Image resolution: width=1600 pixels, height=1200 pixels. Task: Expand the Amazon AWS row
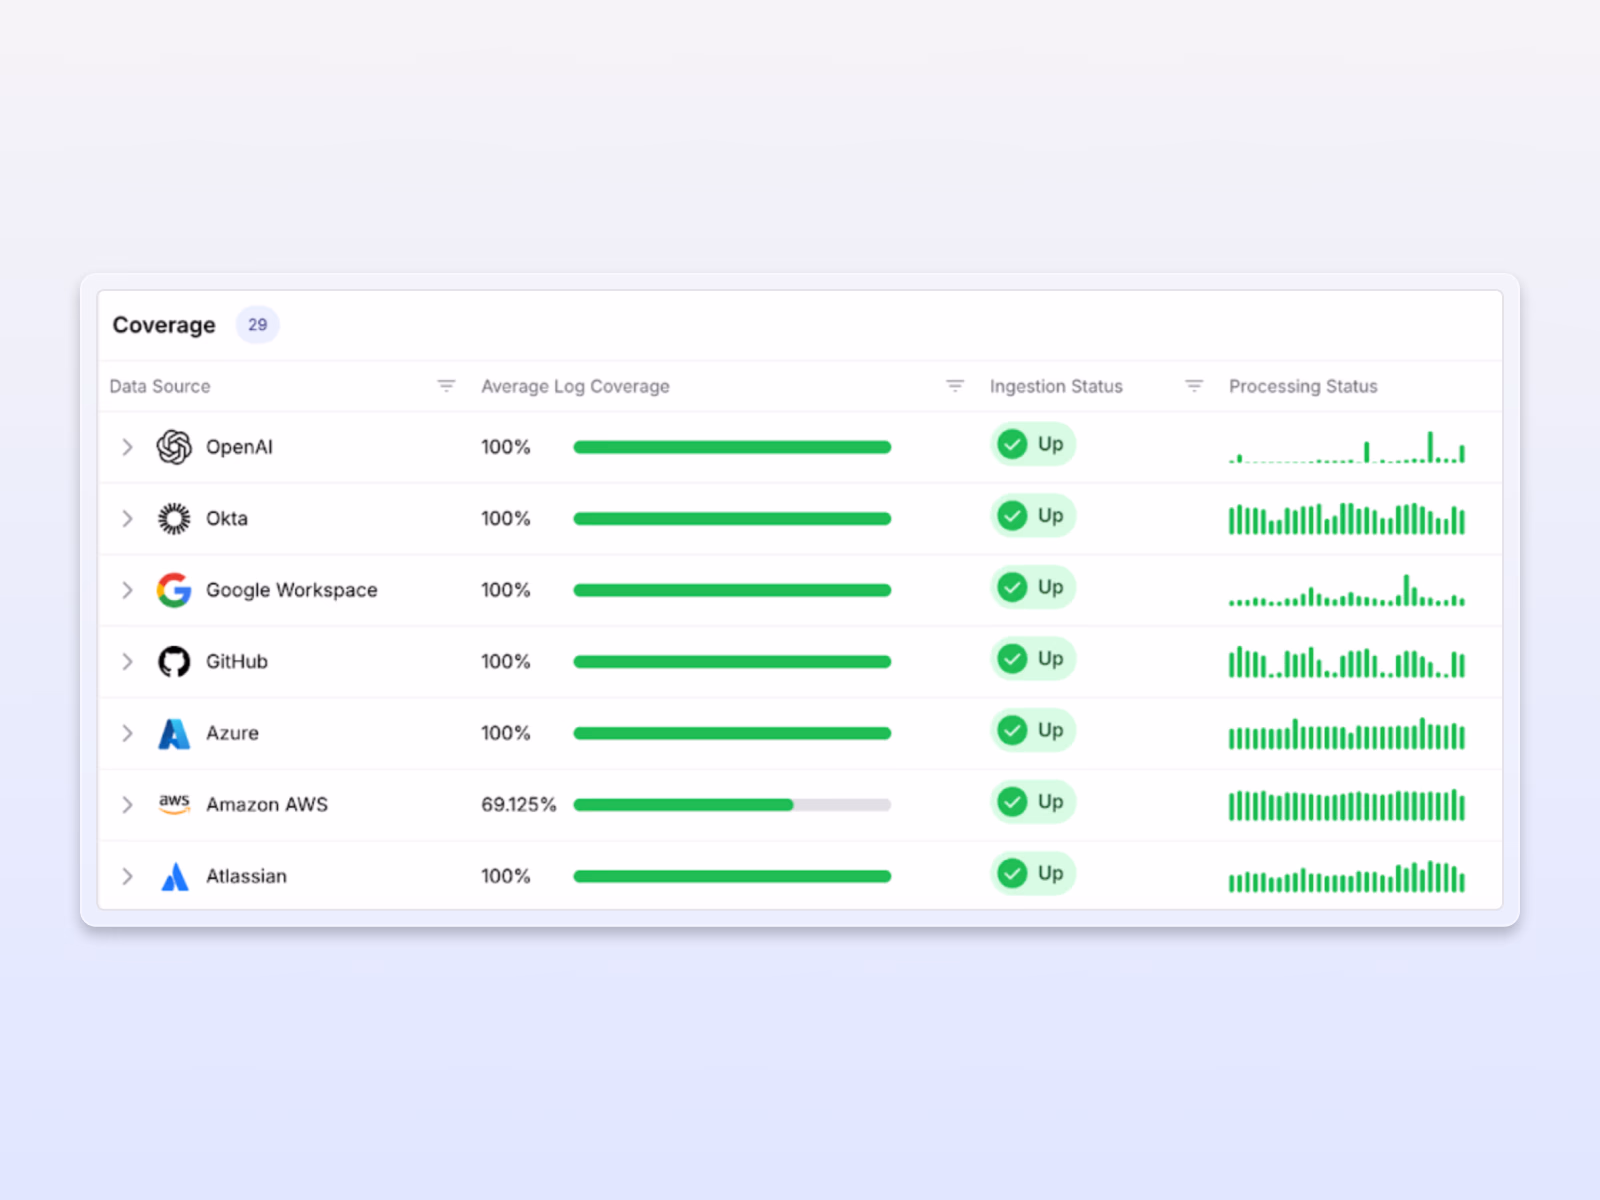[127, 804]
